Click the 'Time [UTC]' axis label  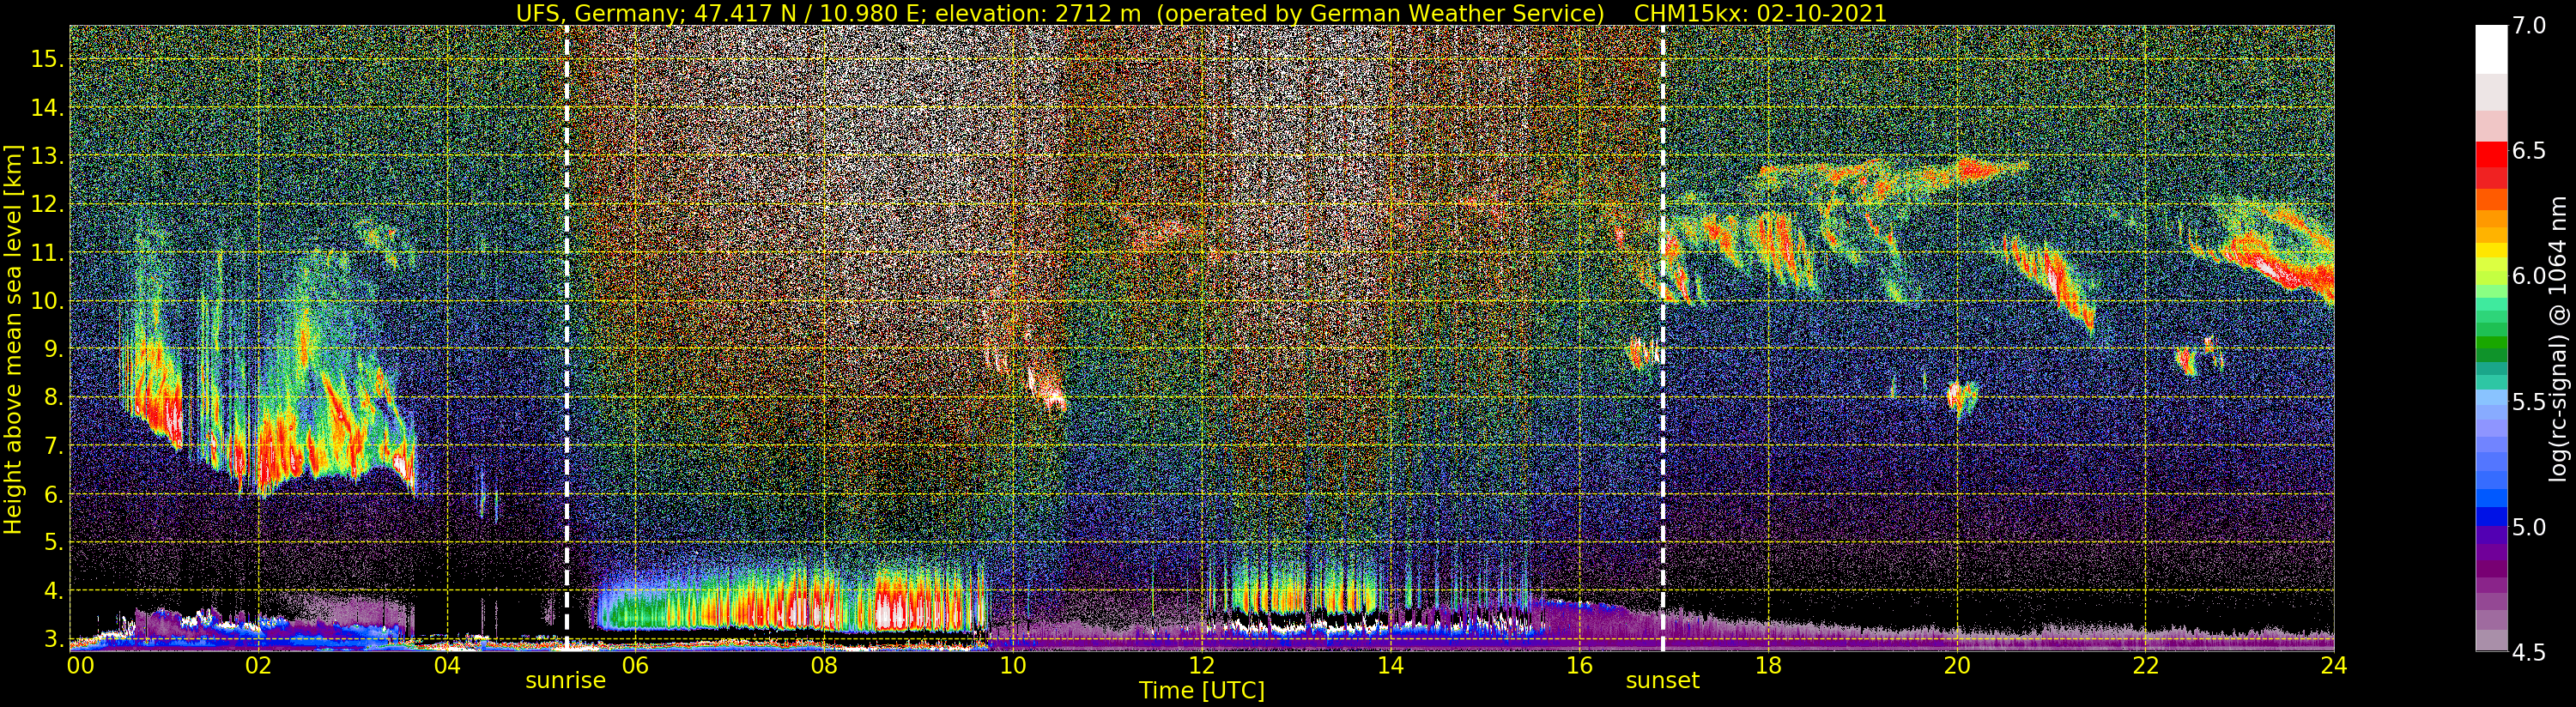[x=1201, y=691]
